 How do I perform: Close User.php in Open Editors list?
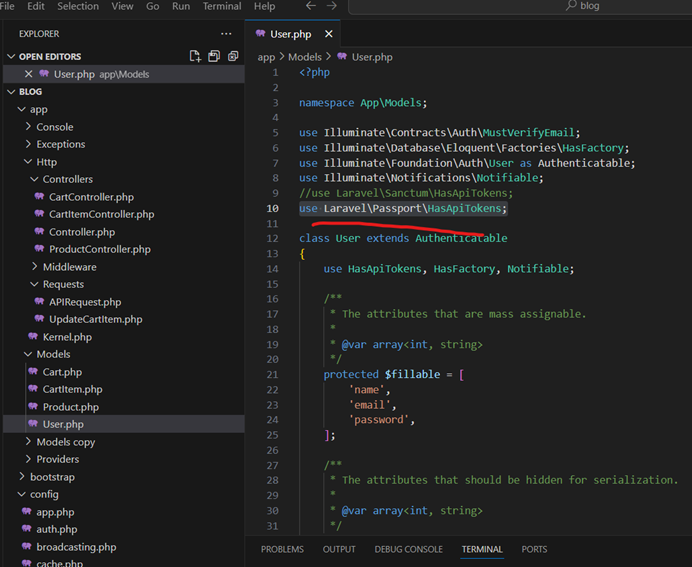click(x=28, y=74)
